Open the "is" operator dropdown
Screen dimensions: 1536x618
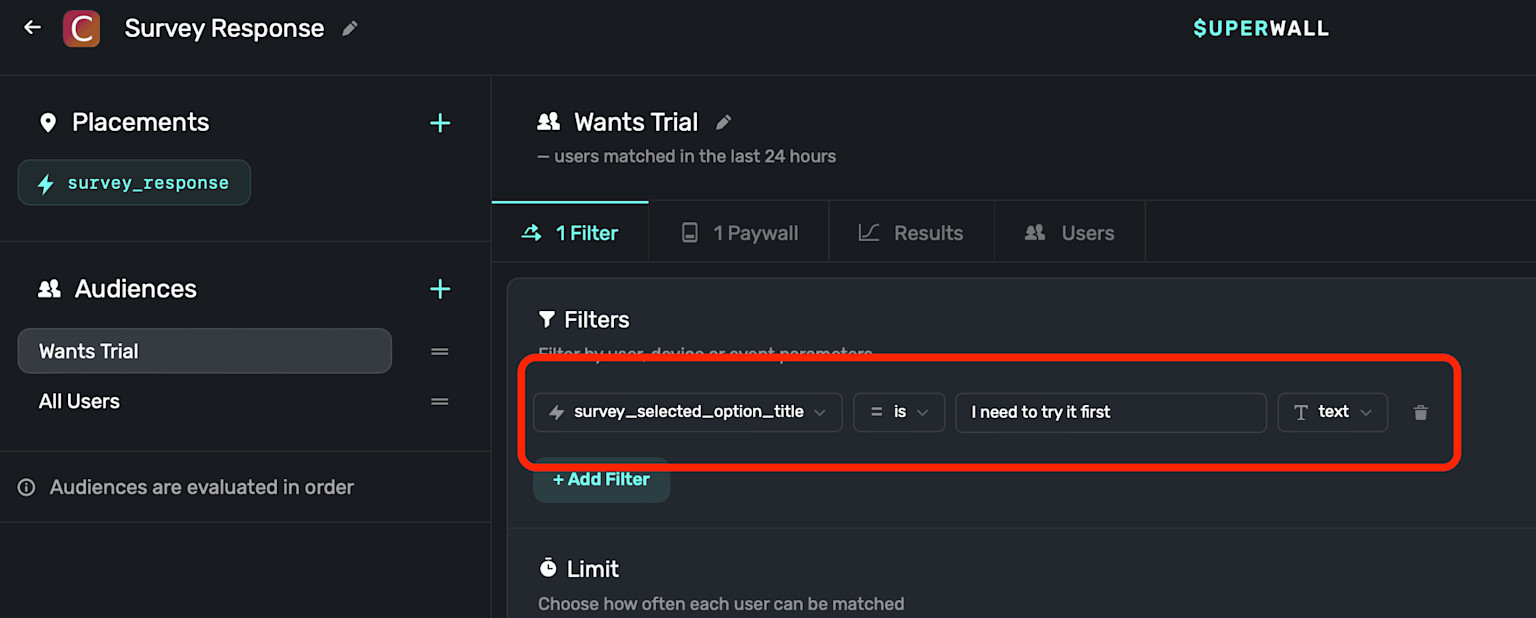[899, 412]
